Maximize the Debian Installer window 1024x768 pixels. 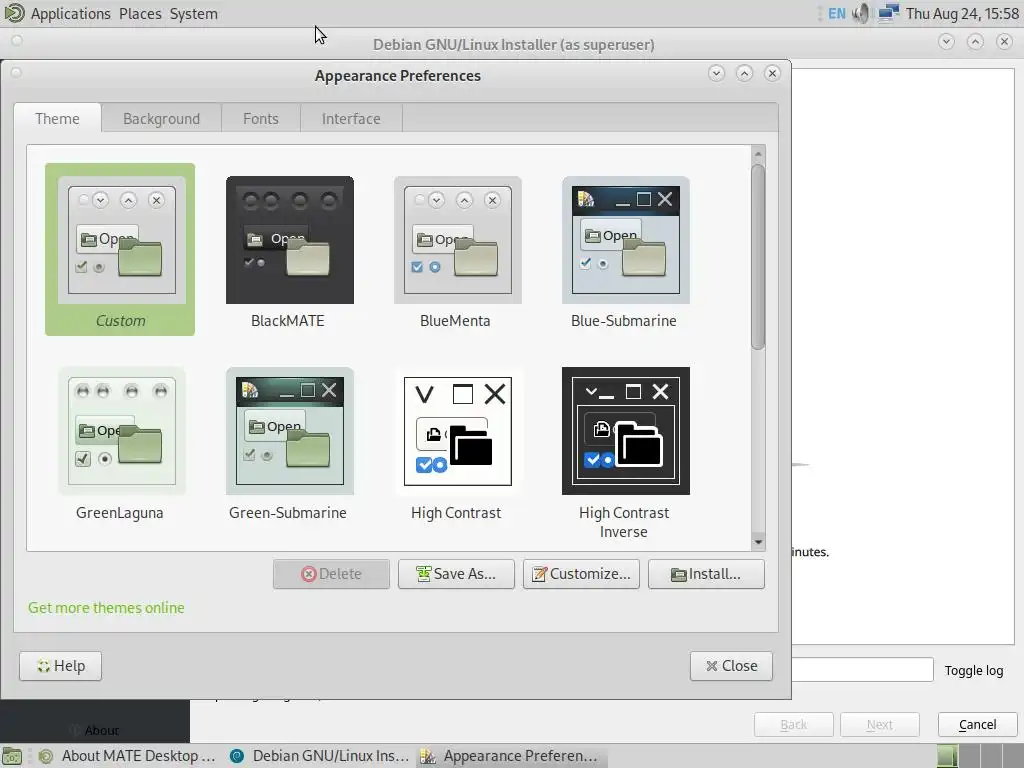tap(975, 42)
